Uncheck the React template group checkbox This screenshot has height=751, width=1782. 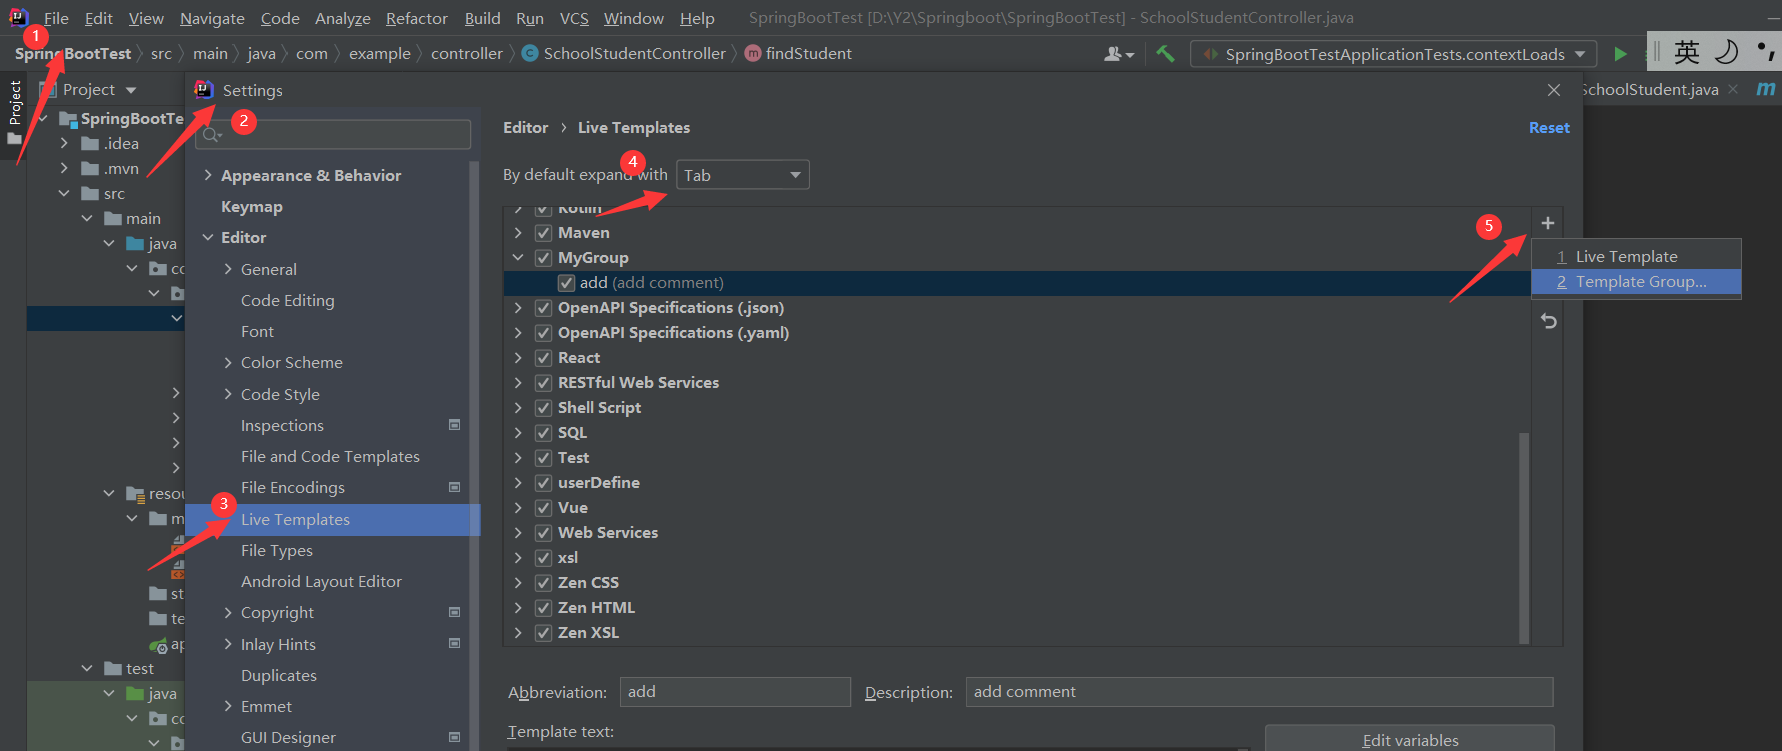coord(543,358)
